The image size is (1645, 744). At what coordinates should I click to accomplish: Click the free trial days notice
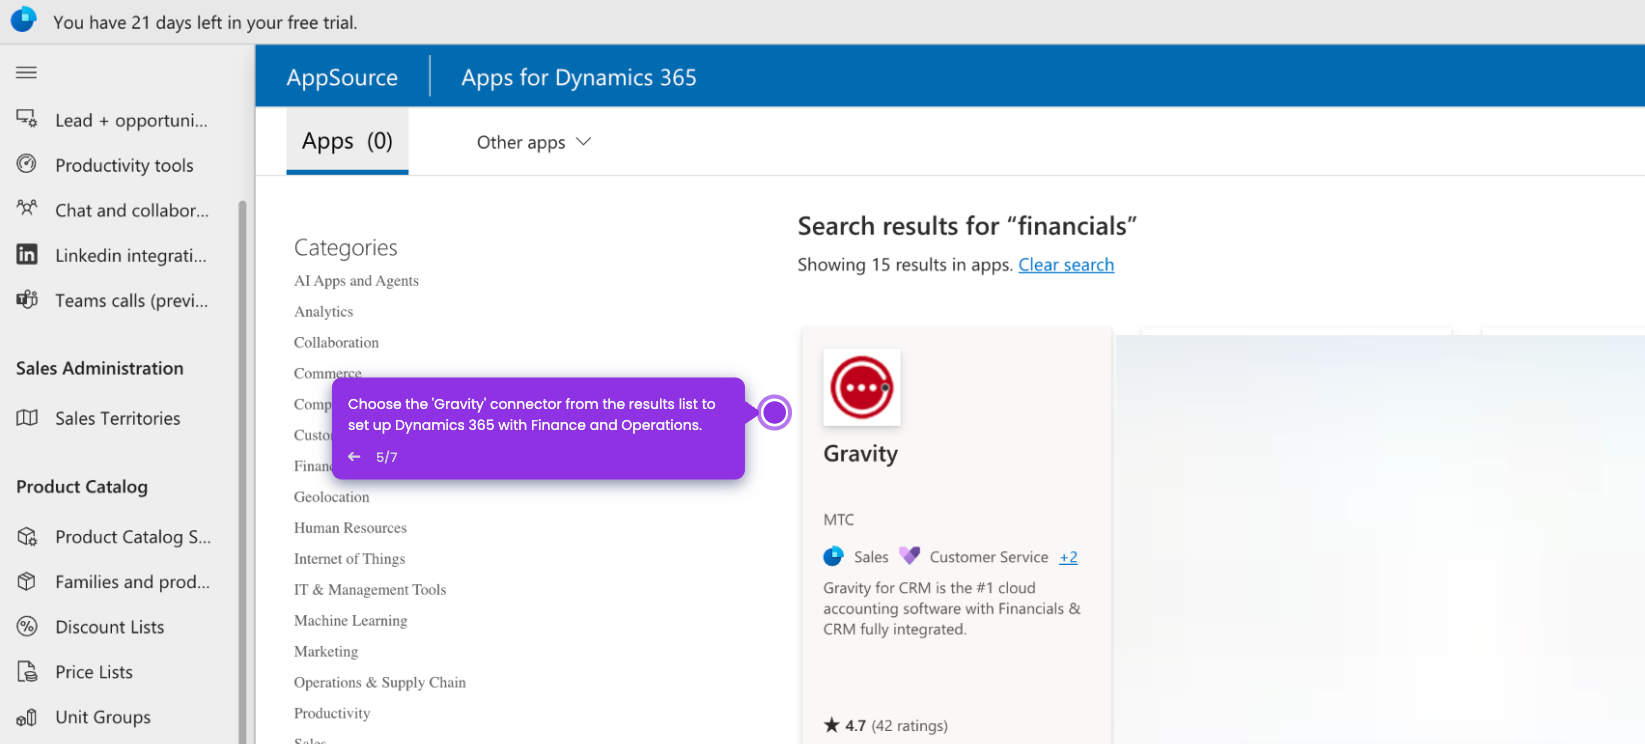pos(205,22)
